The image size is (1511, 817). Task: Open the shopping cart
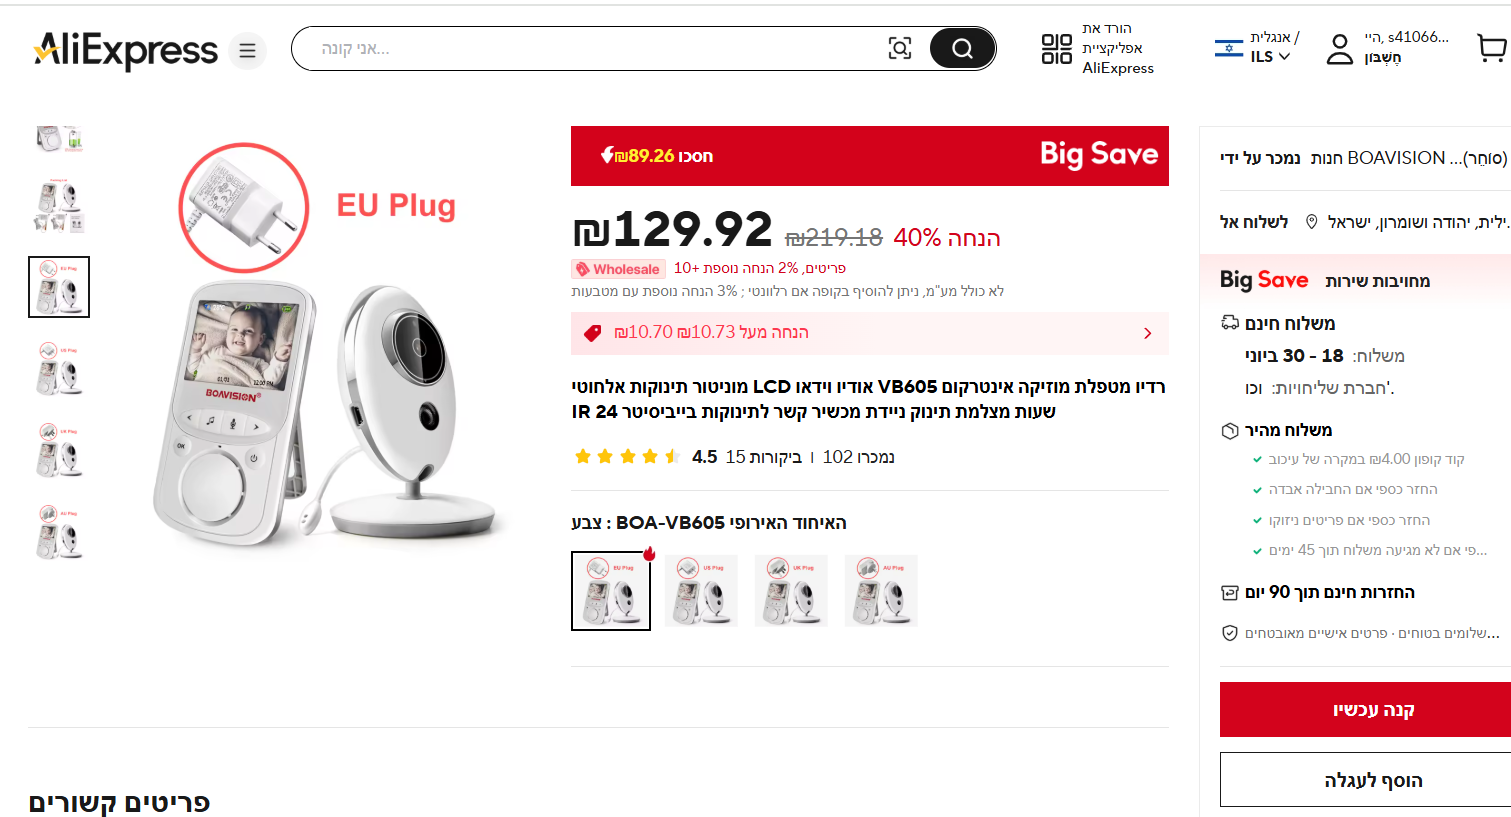coord(1491,48)
